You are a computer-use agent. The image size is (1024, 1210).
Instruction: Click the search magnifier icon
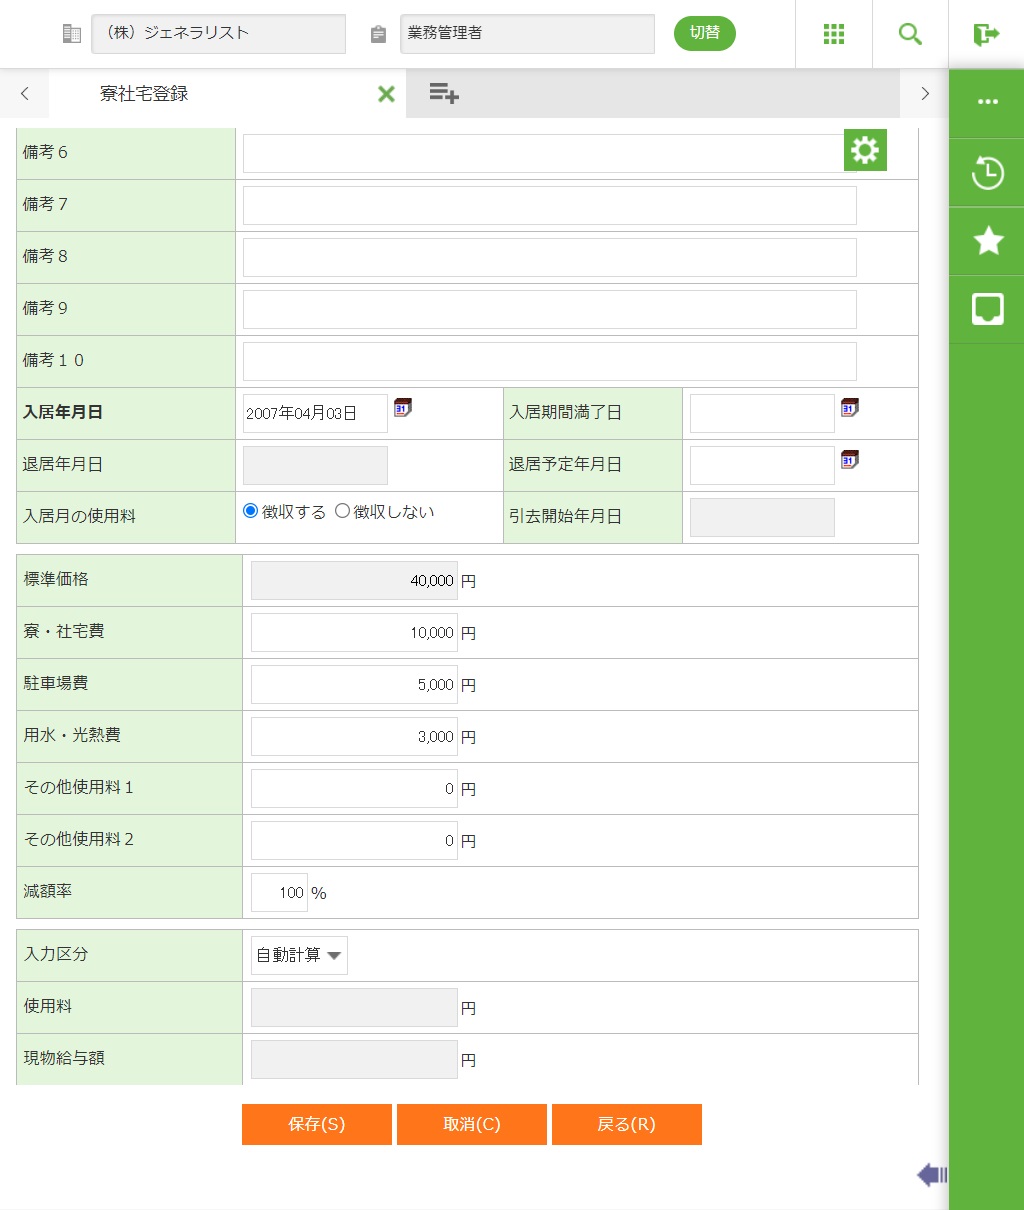click(910, 34)
